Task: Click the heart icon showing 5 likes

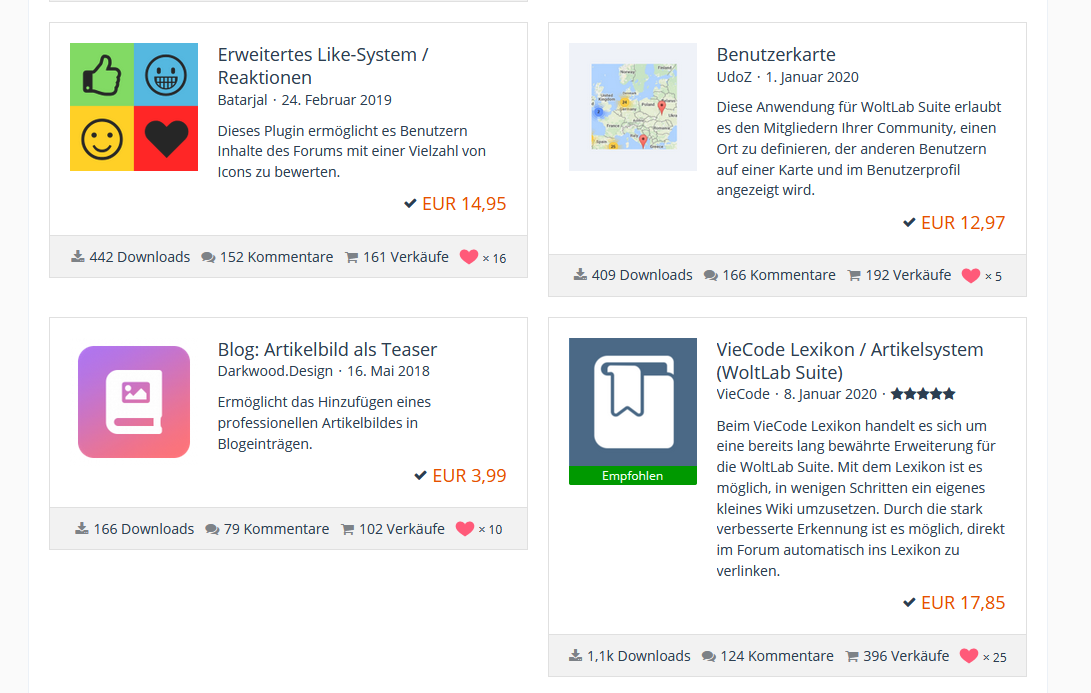Action: [x=970, y=275]
